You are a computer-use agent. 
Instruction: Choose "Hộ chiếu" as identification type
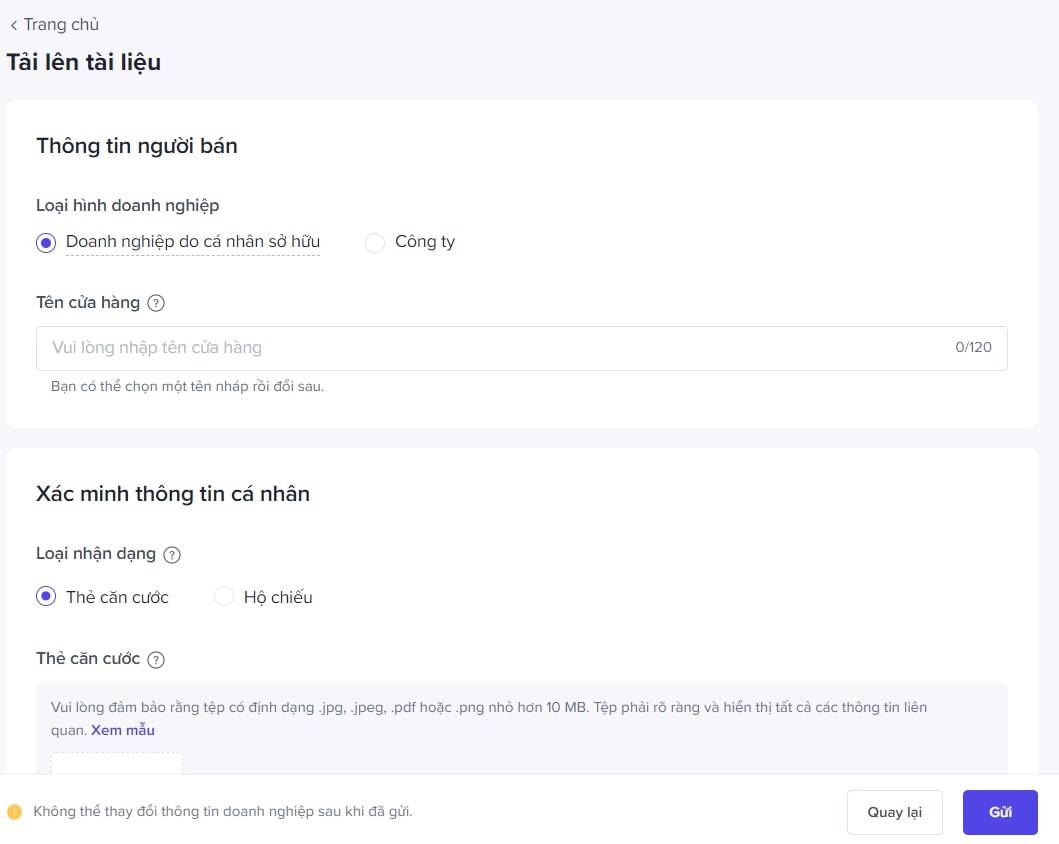click(x=224, y=596)
